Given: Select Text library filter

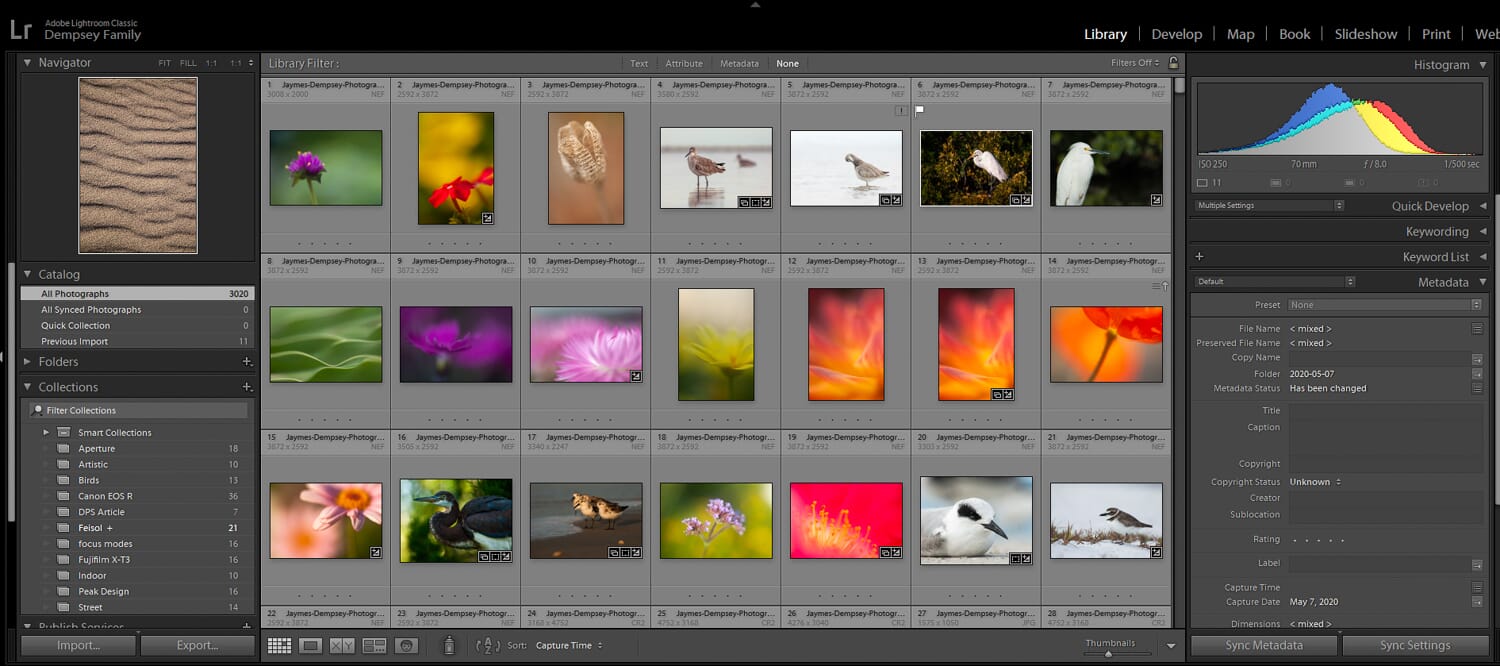Looking at the screenshot, I should [x=639, y=63].
